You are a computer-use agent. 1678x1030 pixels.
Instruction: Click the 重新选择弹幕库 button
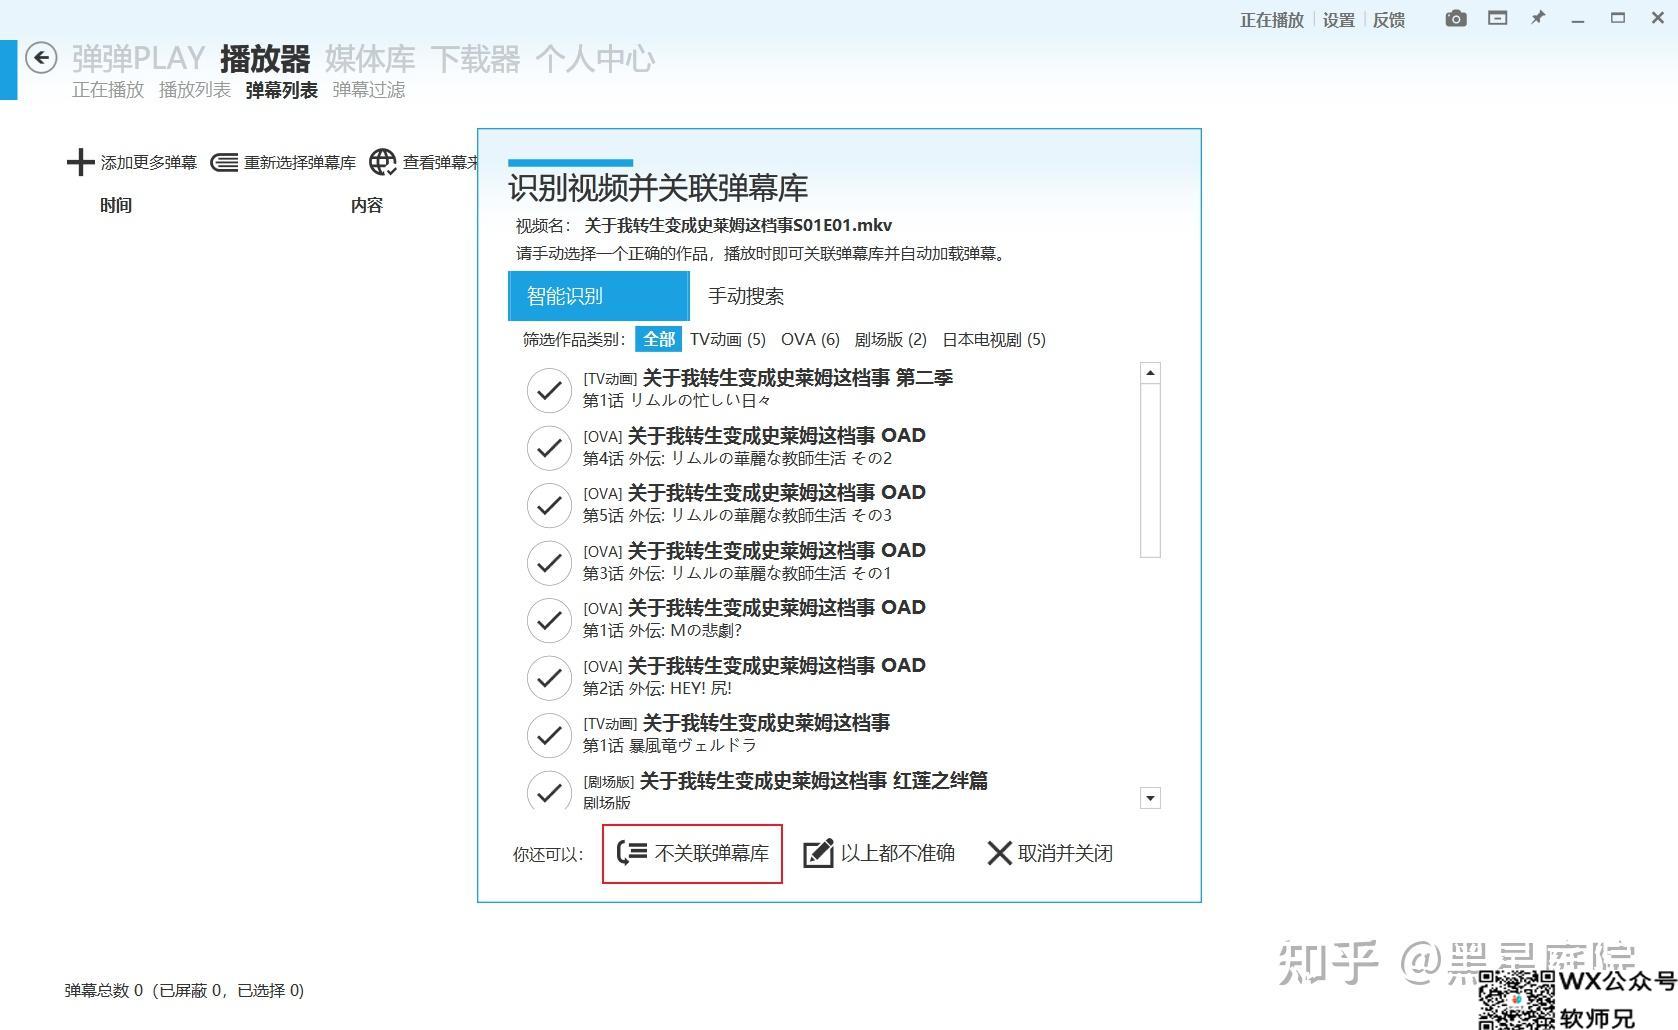tap(284, 162)
